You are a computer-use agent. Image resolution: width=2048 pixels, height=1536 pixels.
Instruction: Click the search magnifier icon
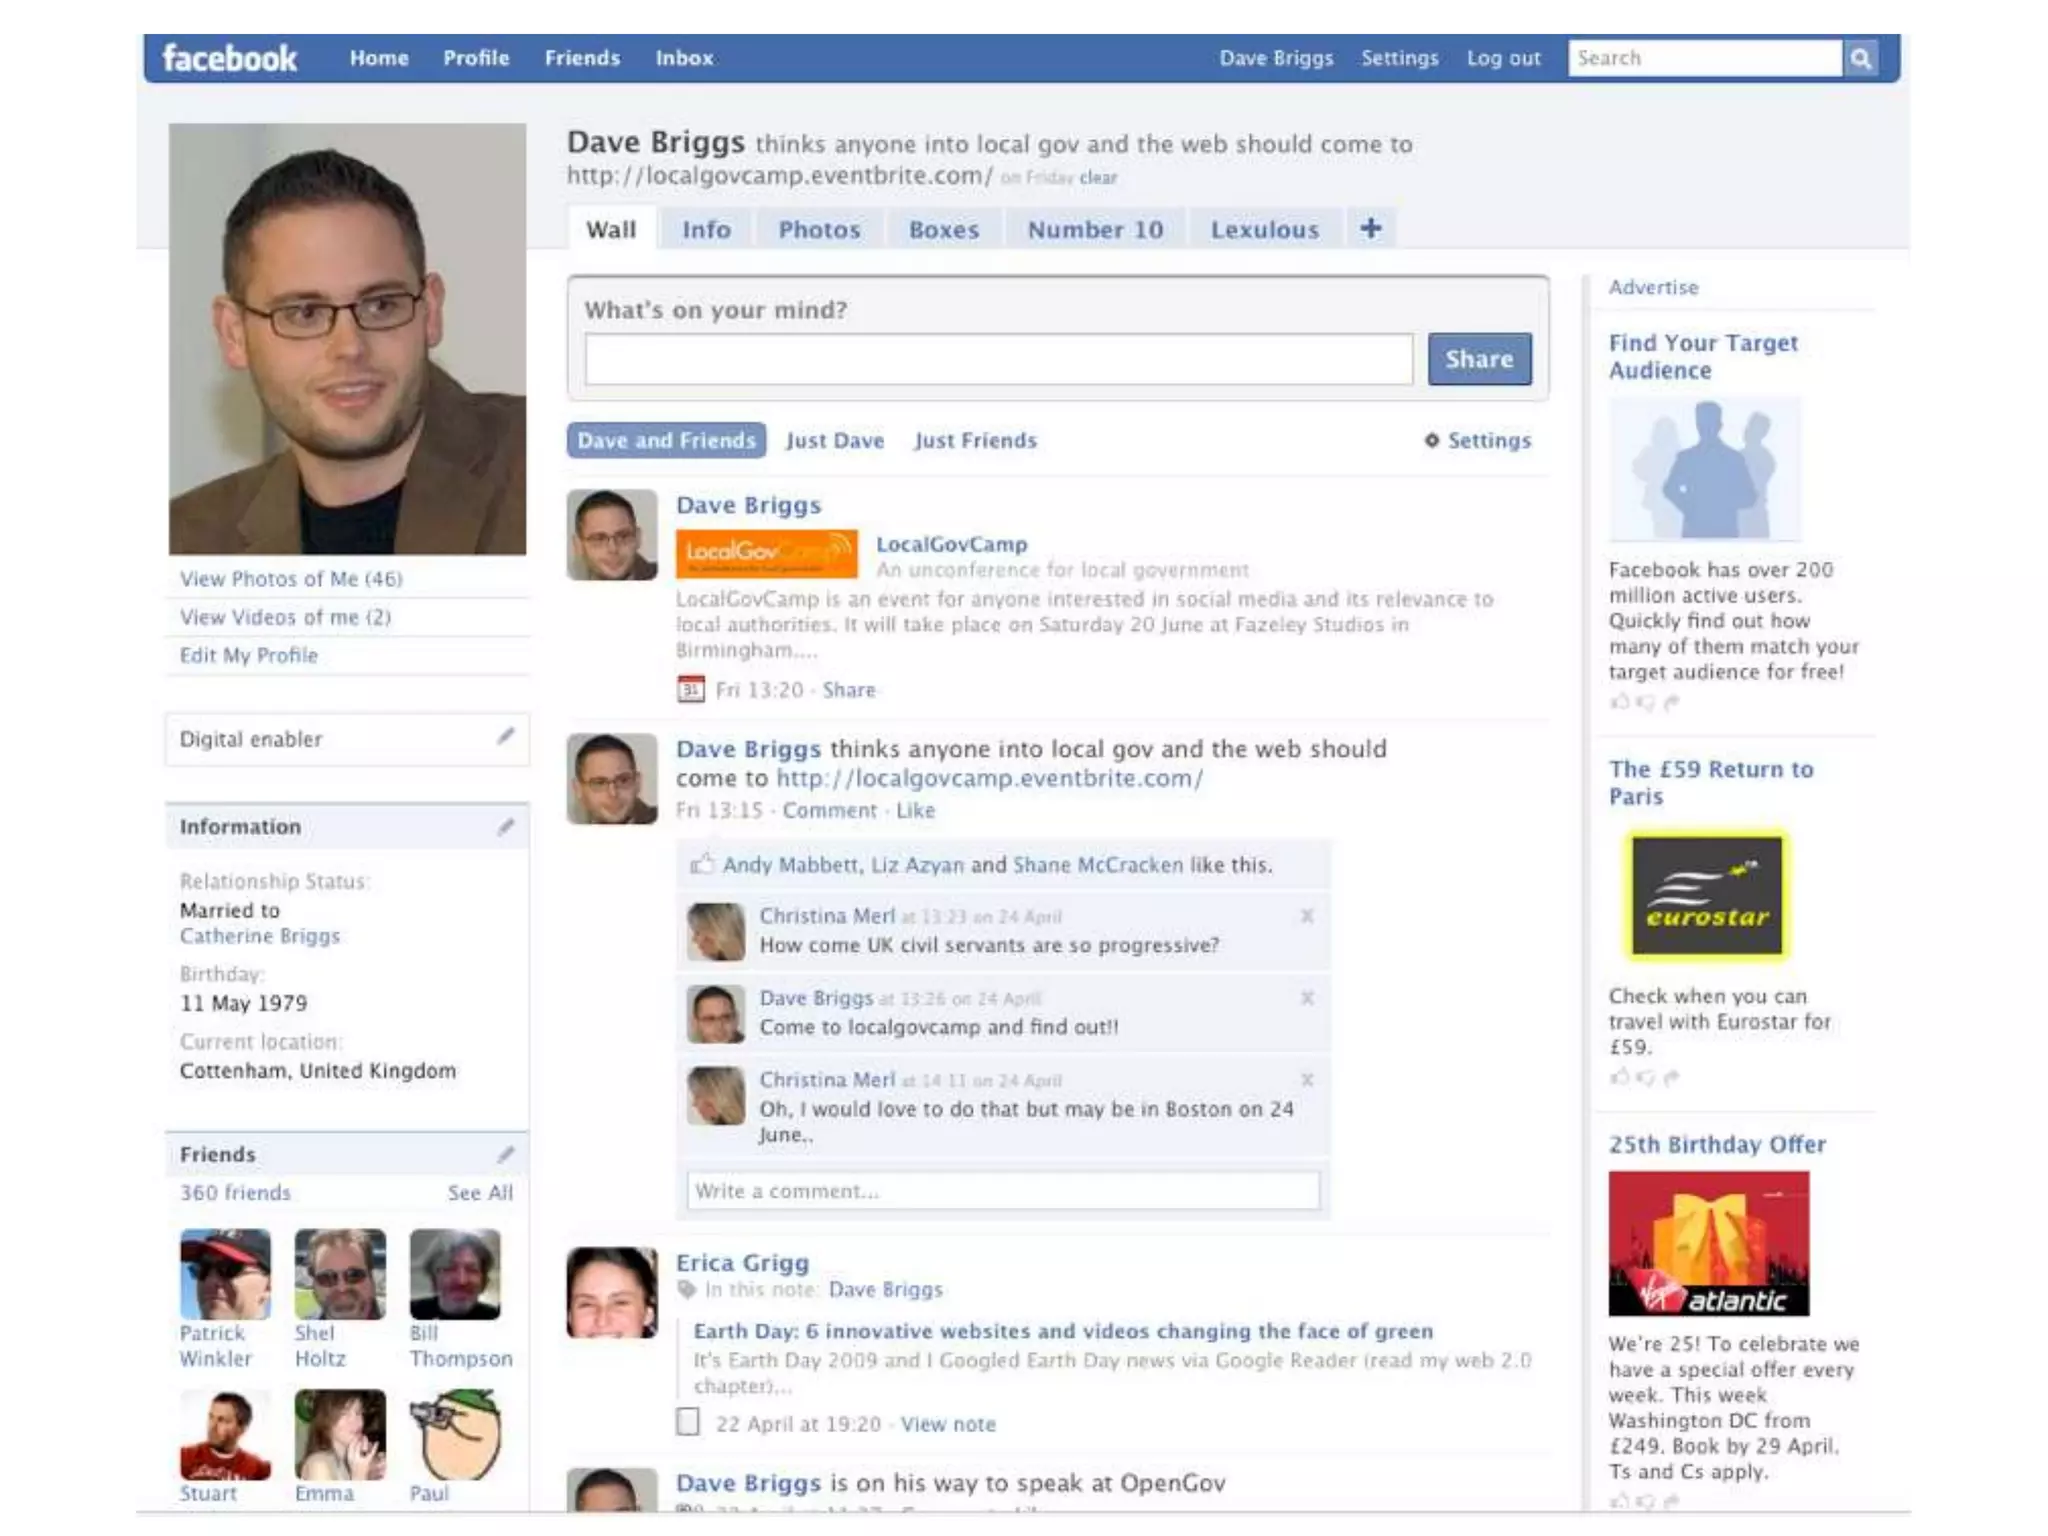tap(1860, 58)
